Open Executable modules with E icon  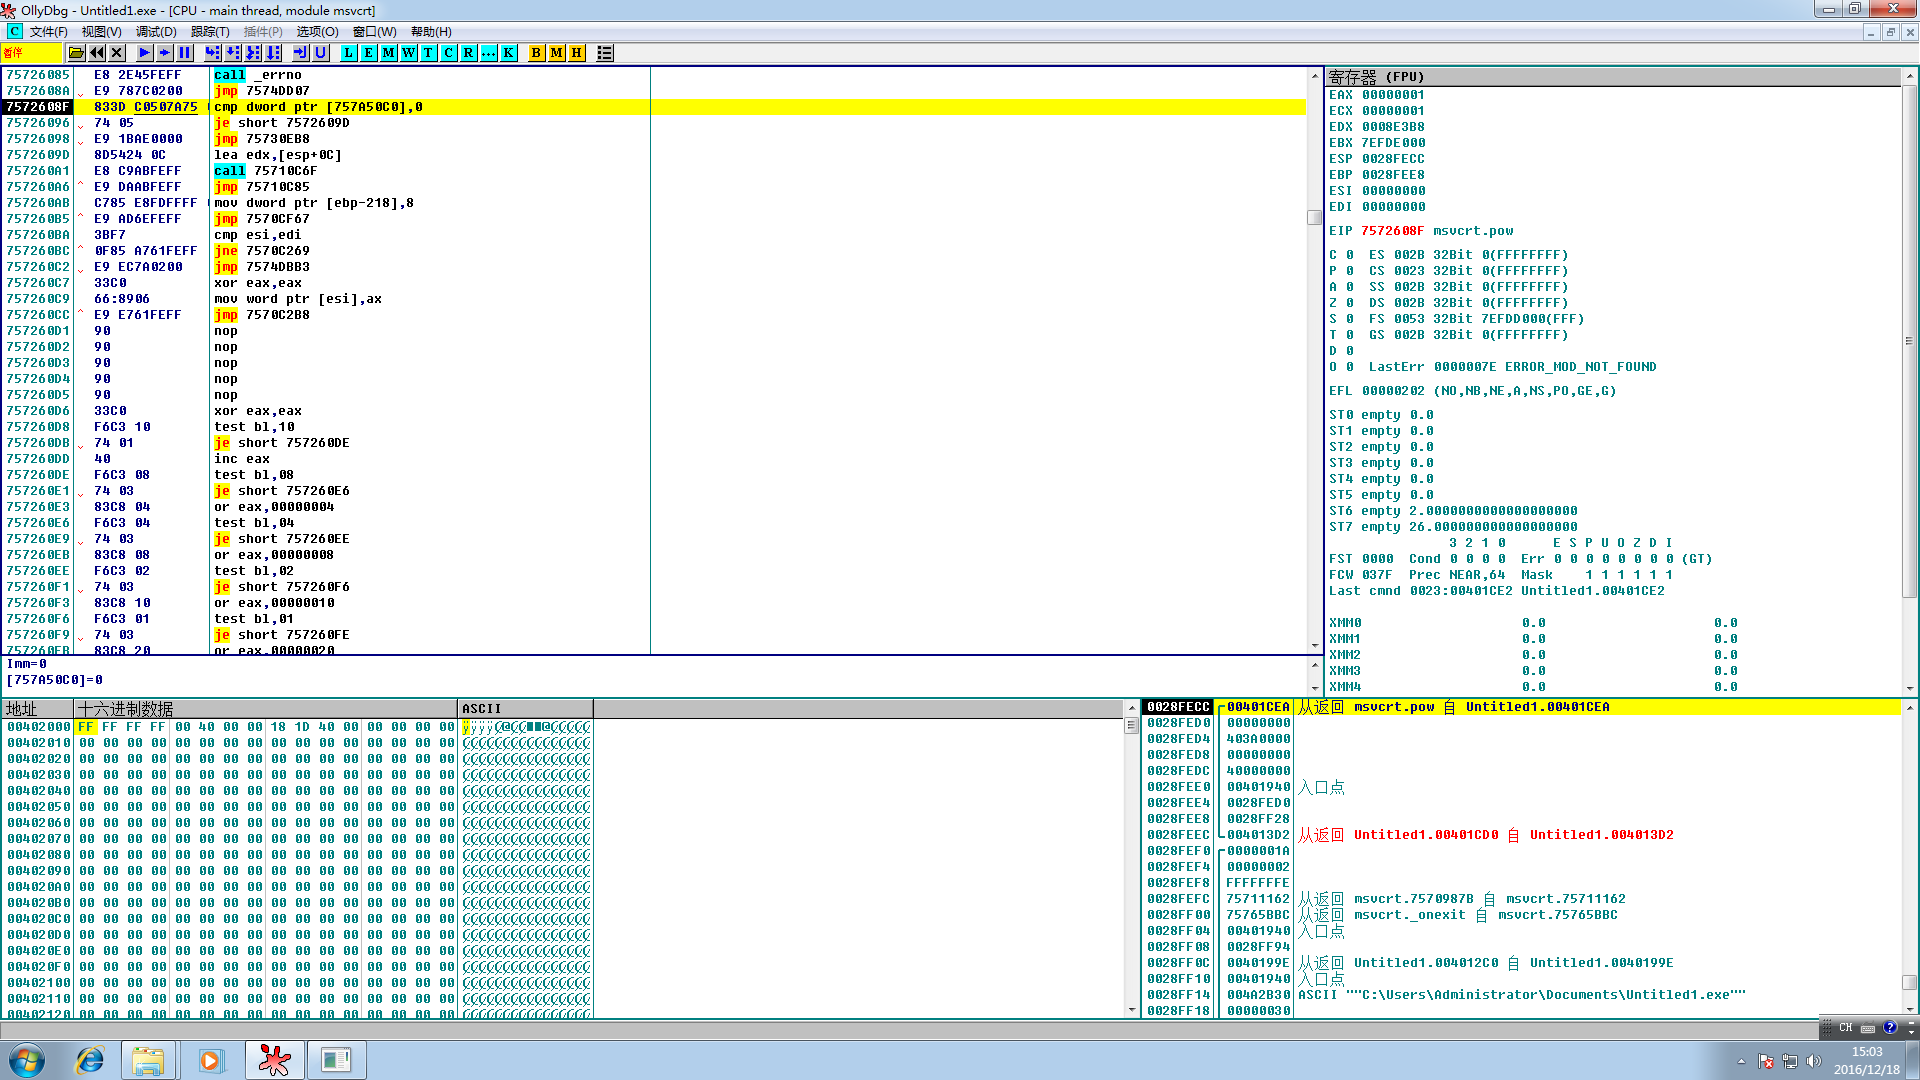tap(369, 53)
